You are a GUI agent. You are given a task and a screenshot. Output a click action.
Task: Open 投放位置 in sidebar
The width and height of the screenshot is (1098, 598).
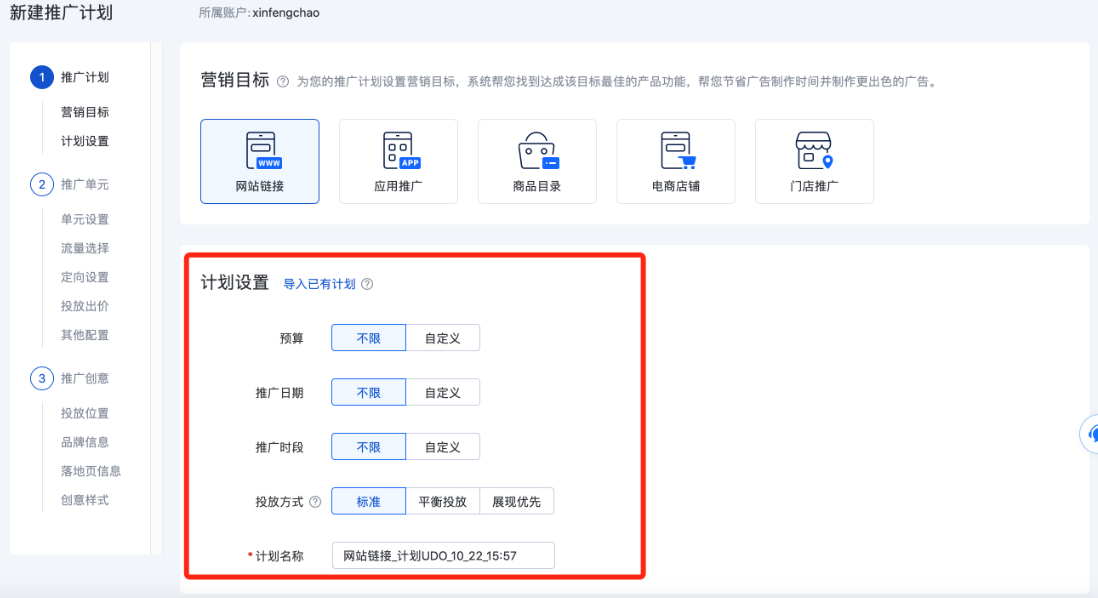tap(85, 414)
